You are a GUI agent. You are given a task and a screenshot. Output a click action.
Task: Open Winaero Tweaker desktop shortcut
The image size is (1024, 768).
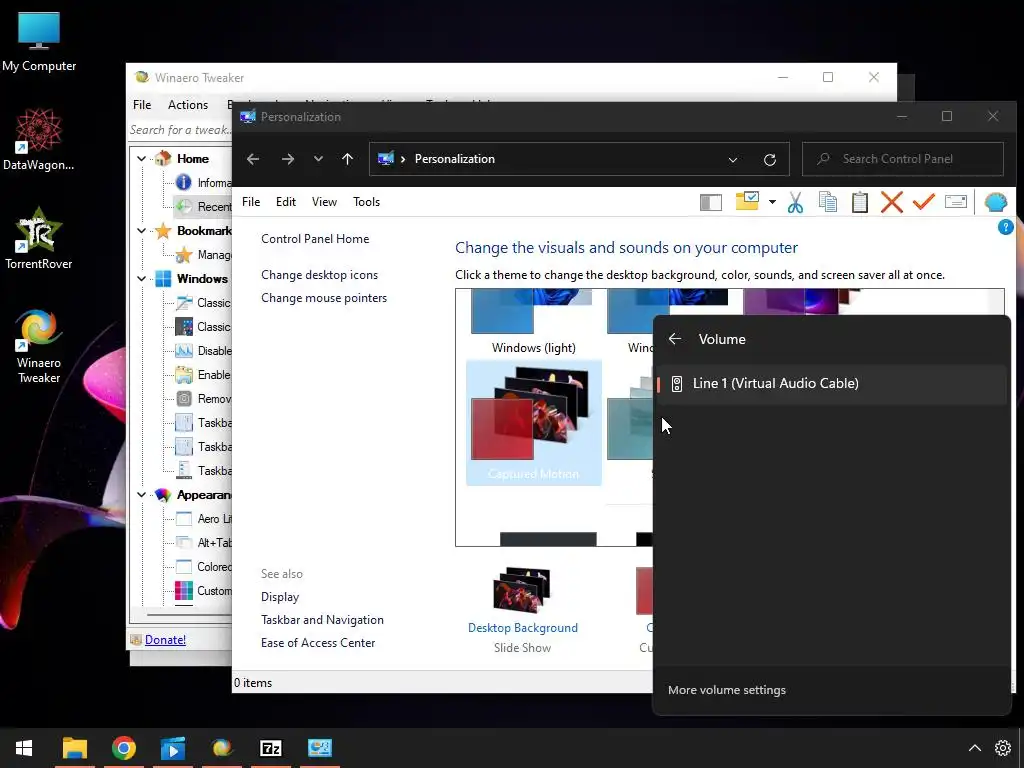[39, 347]
